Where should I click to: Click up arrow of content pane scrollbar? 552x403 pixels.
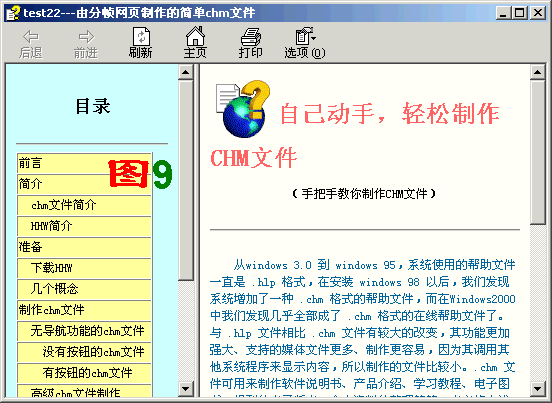point(537,73)
